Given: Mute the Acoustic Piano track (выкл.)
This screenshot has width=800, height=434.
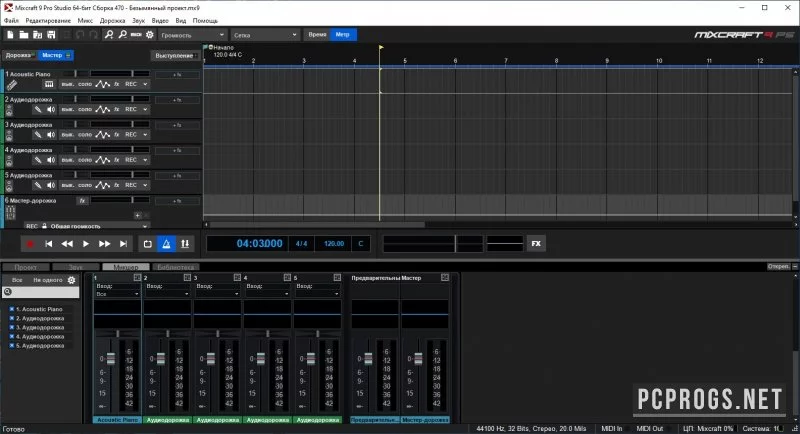Looking at the screenshot, I should [x=67, y=84].
